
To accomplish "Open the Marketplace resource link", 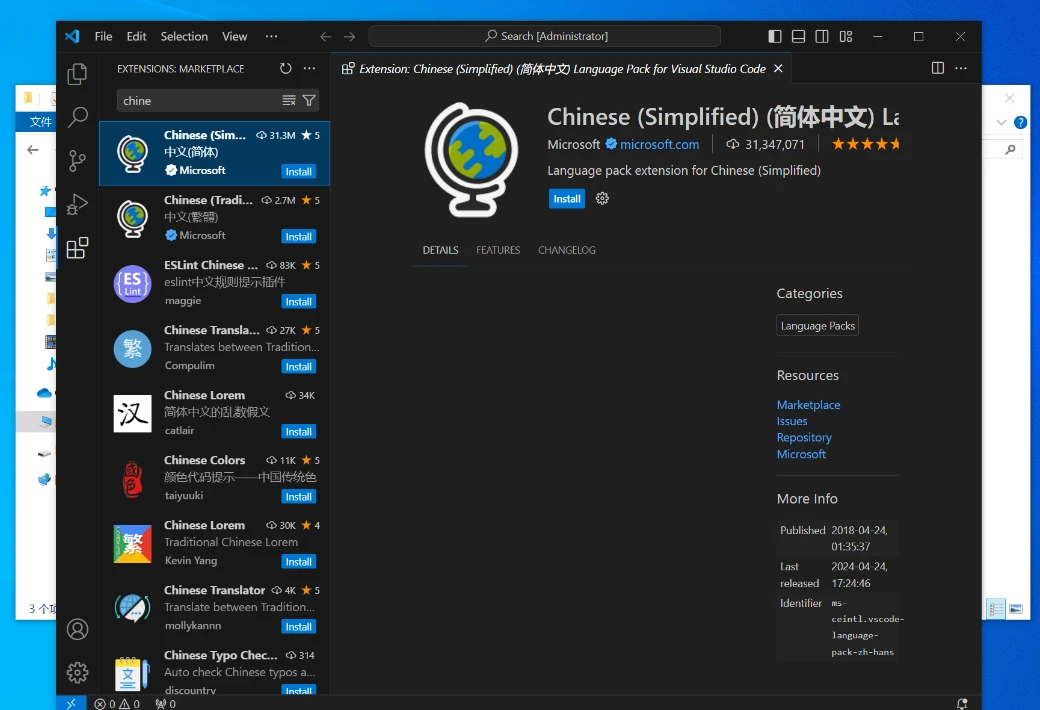I will coord(808,405).
